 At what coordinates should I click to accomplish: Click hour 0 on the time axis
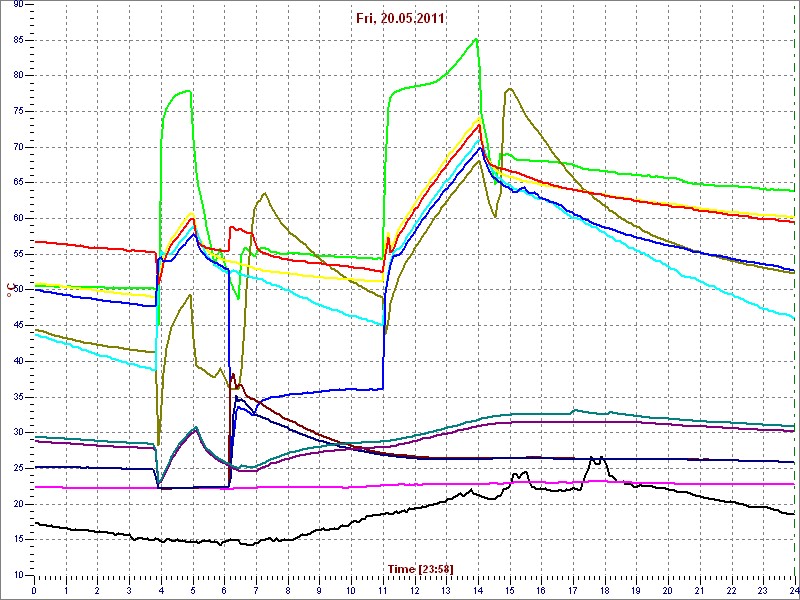[34, 588]
